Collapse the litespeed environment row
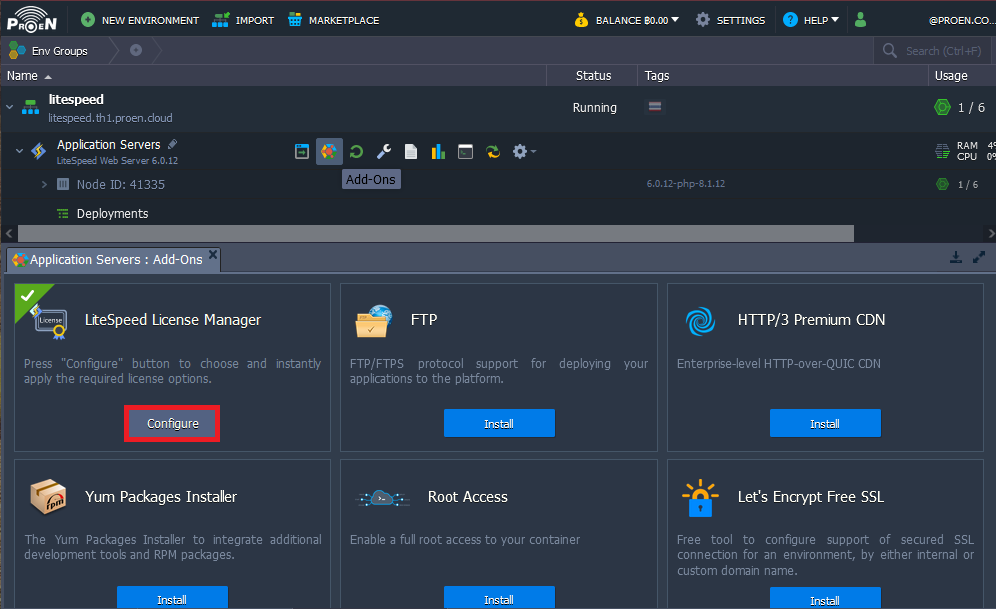Screen dimensions: 996x609 pos(10,107)
